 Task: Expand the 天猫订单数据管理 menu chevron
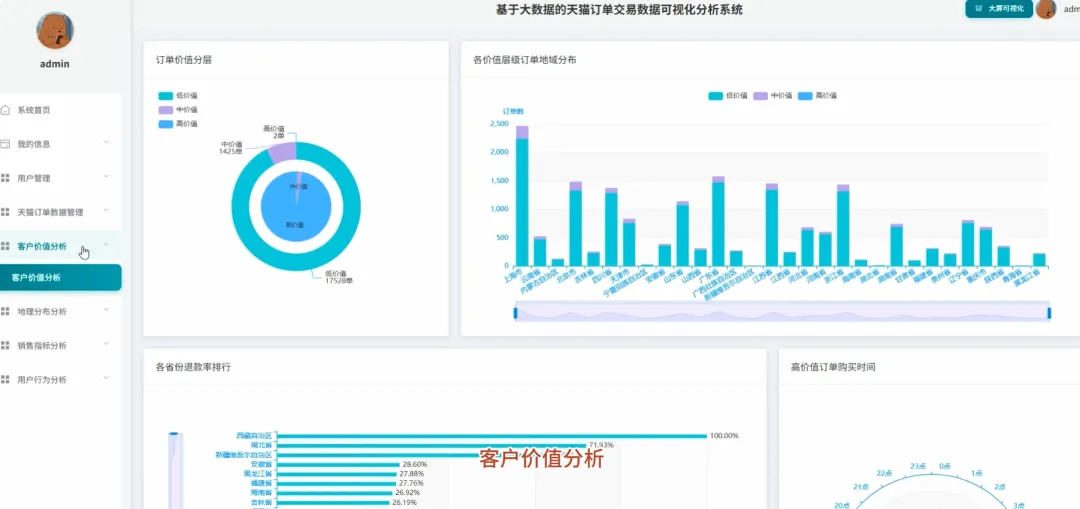coord(106,210)
